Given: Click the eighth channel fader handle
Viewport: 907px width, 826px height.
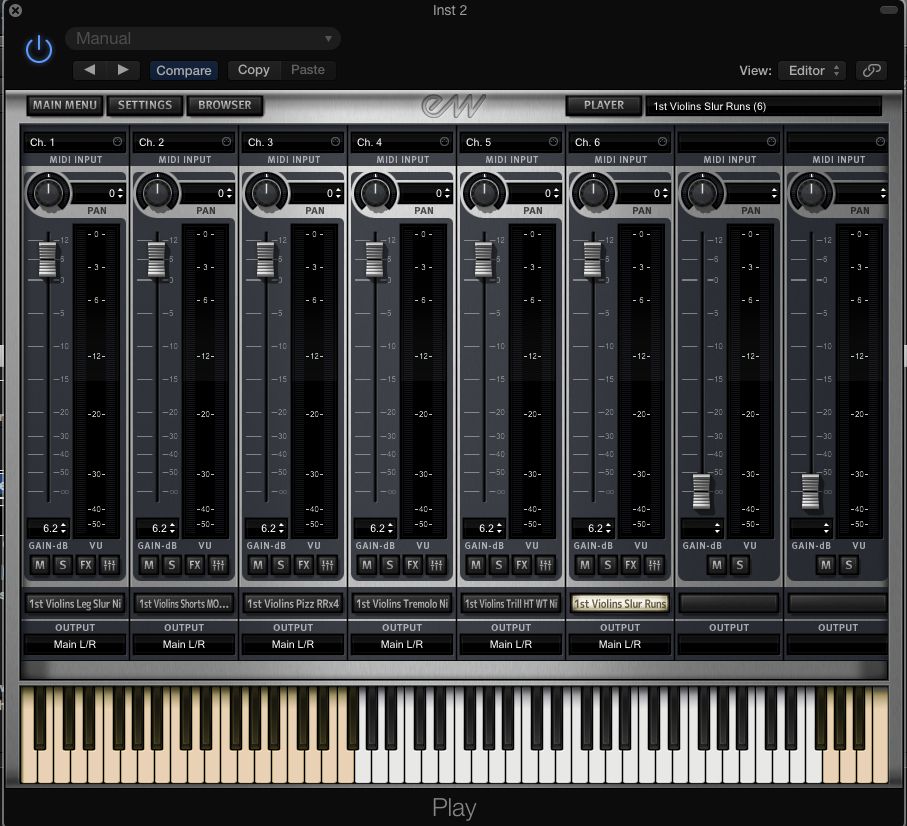Looking at the screenshot, I should click(810, 491).
